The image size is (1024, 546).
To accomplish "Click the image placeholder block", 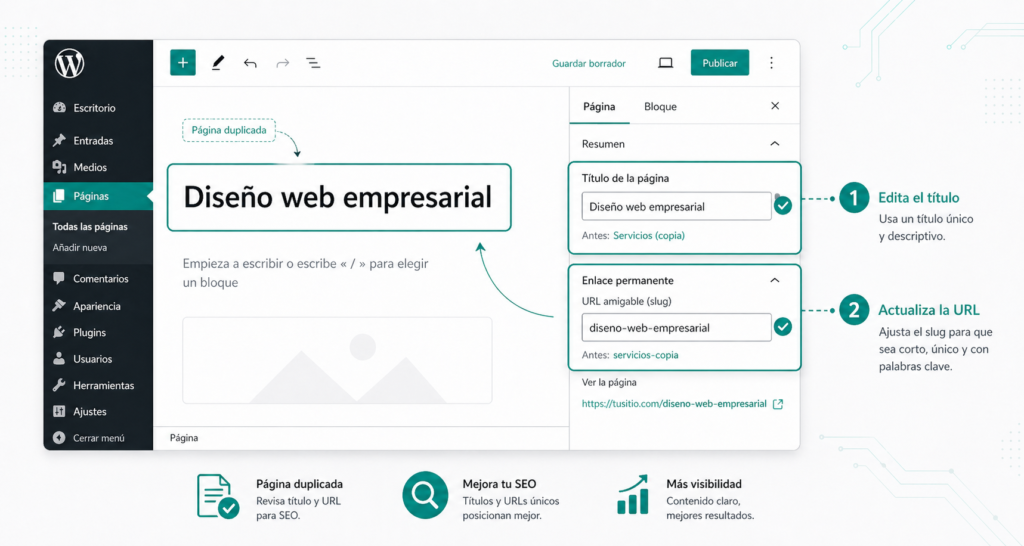I will coord(337,361).
